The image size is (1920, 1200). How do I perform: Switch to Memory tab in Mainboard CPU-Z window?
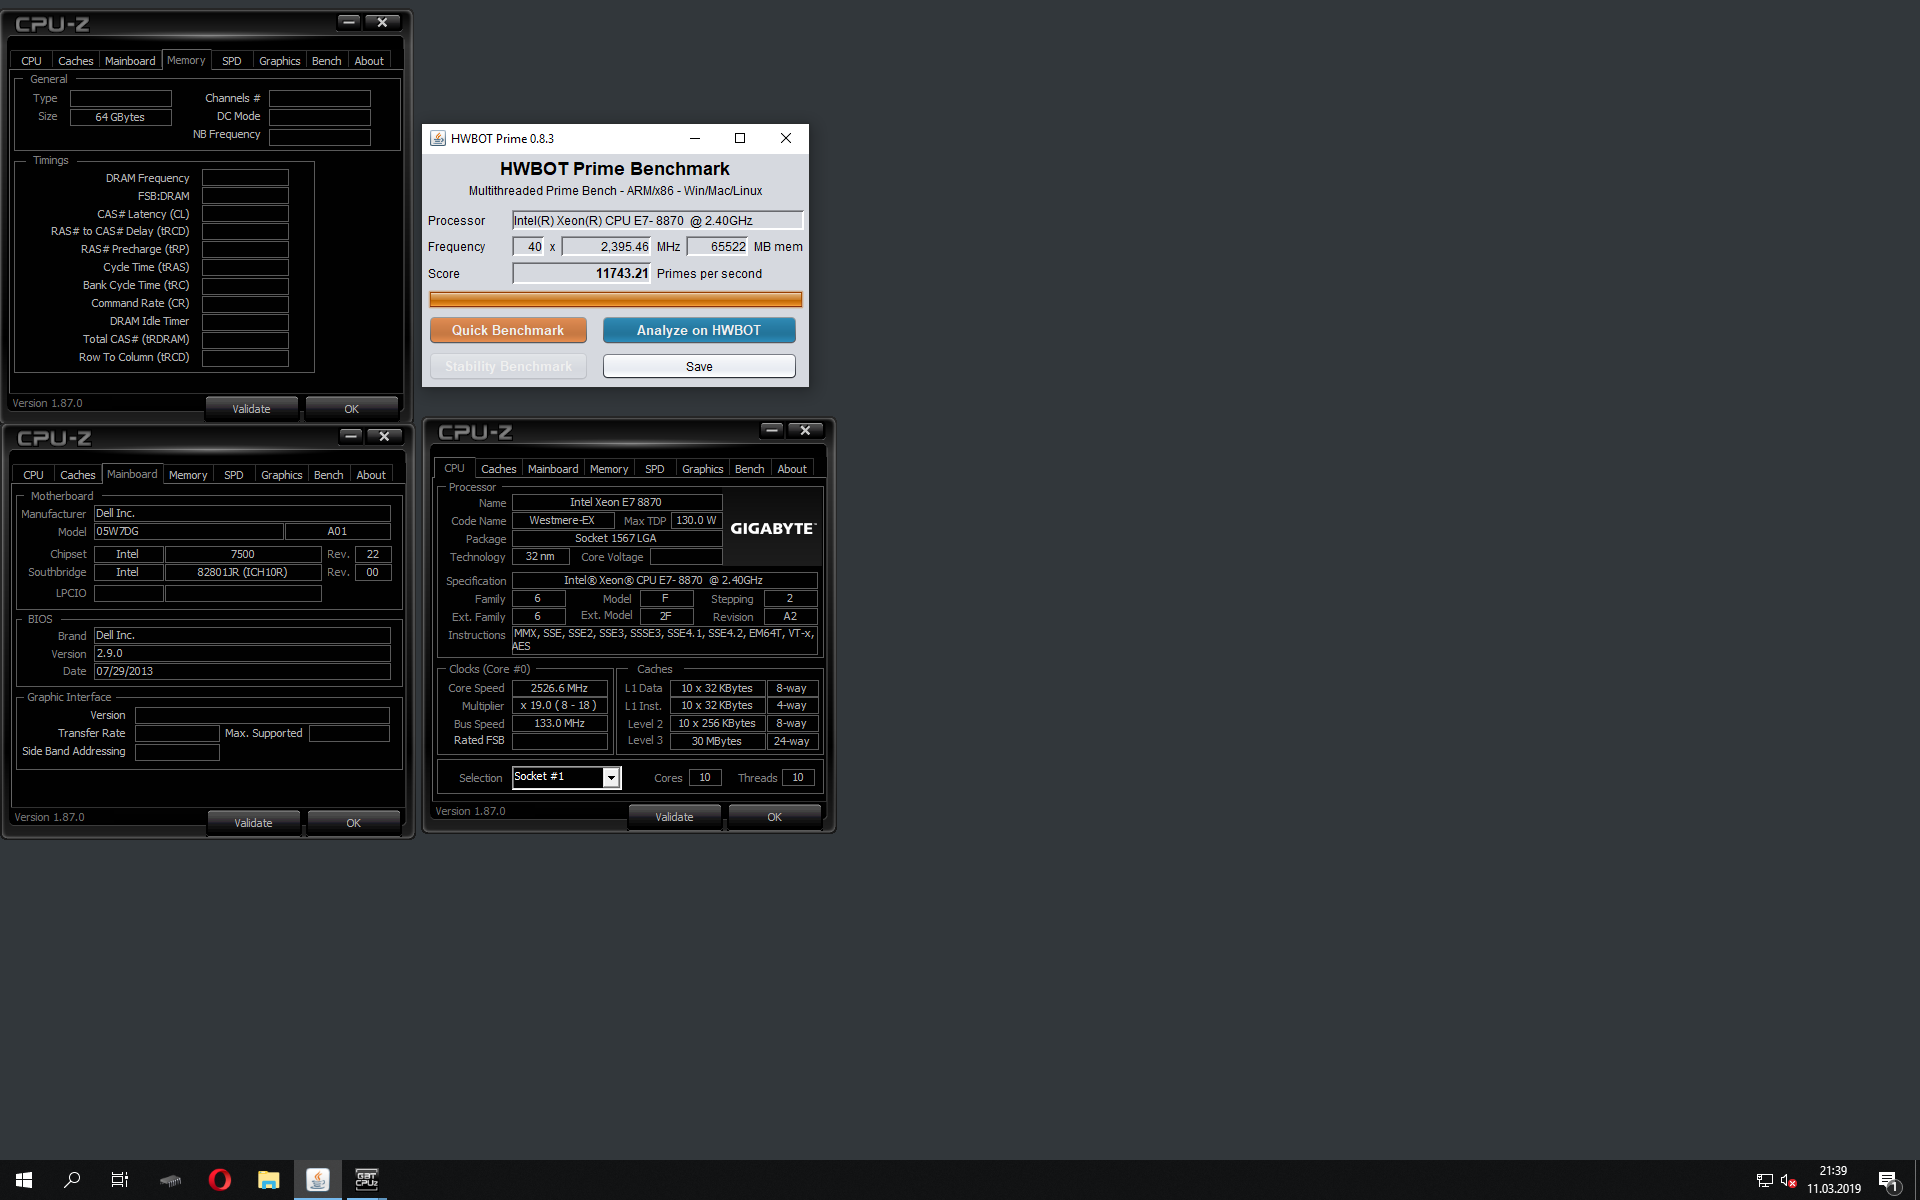click(x=188, y=475)
